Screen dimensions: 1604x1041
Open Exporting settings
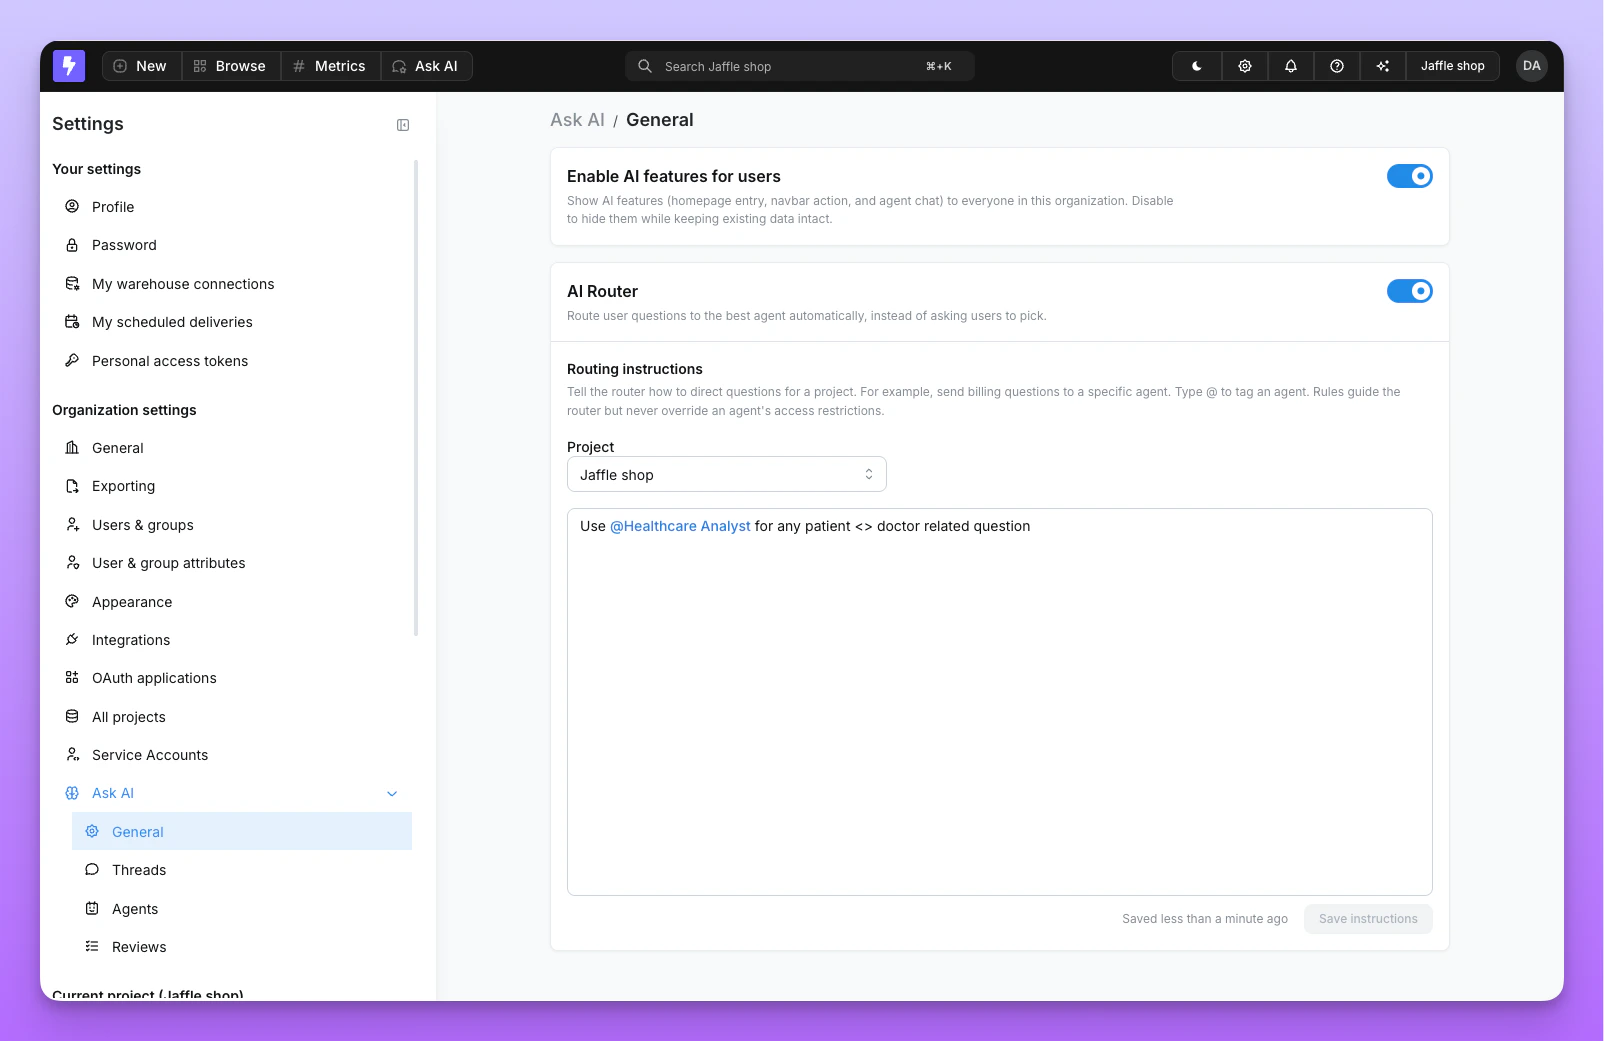(232, 486)
